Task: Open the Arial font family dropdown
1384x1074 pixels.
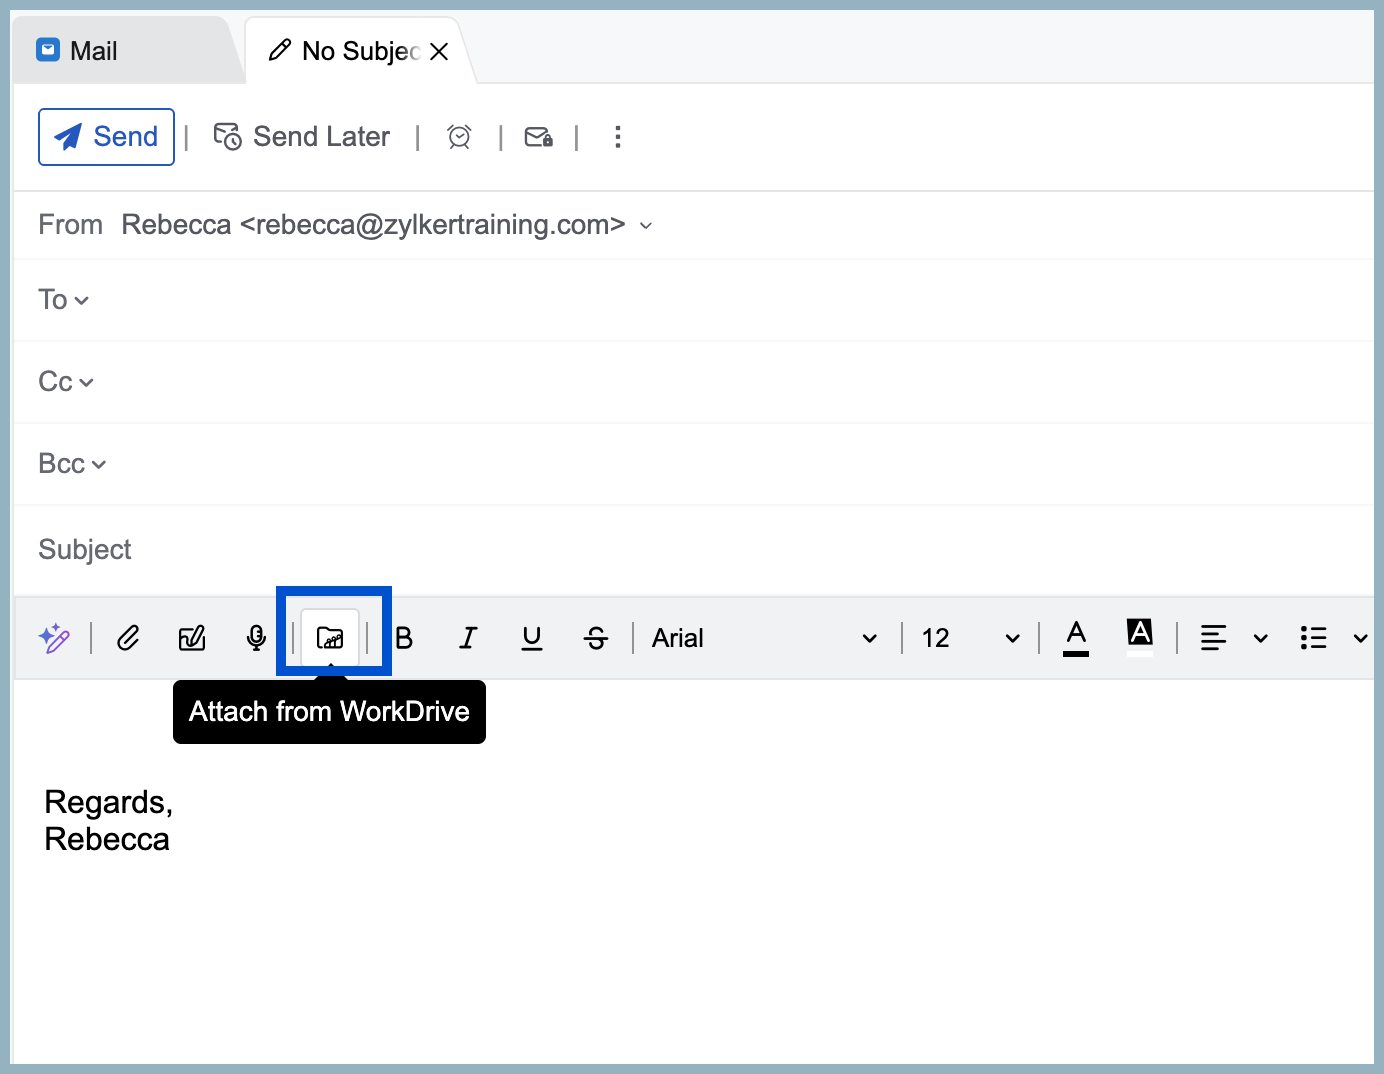Action: click(765, 638)
